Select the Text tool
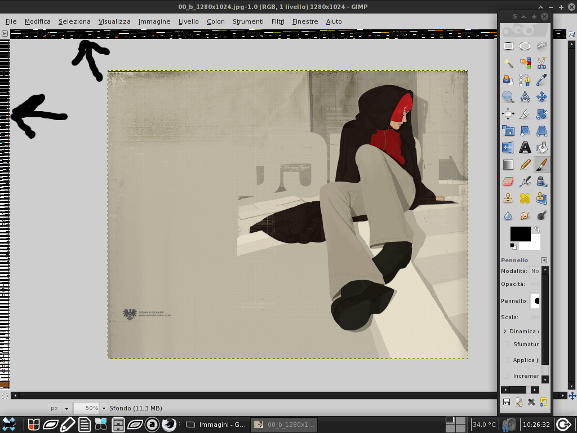The width and height of the screenshot is (577, 433). pyautogui.click(x=525, y=148)
